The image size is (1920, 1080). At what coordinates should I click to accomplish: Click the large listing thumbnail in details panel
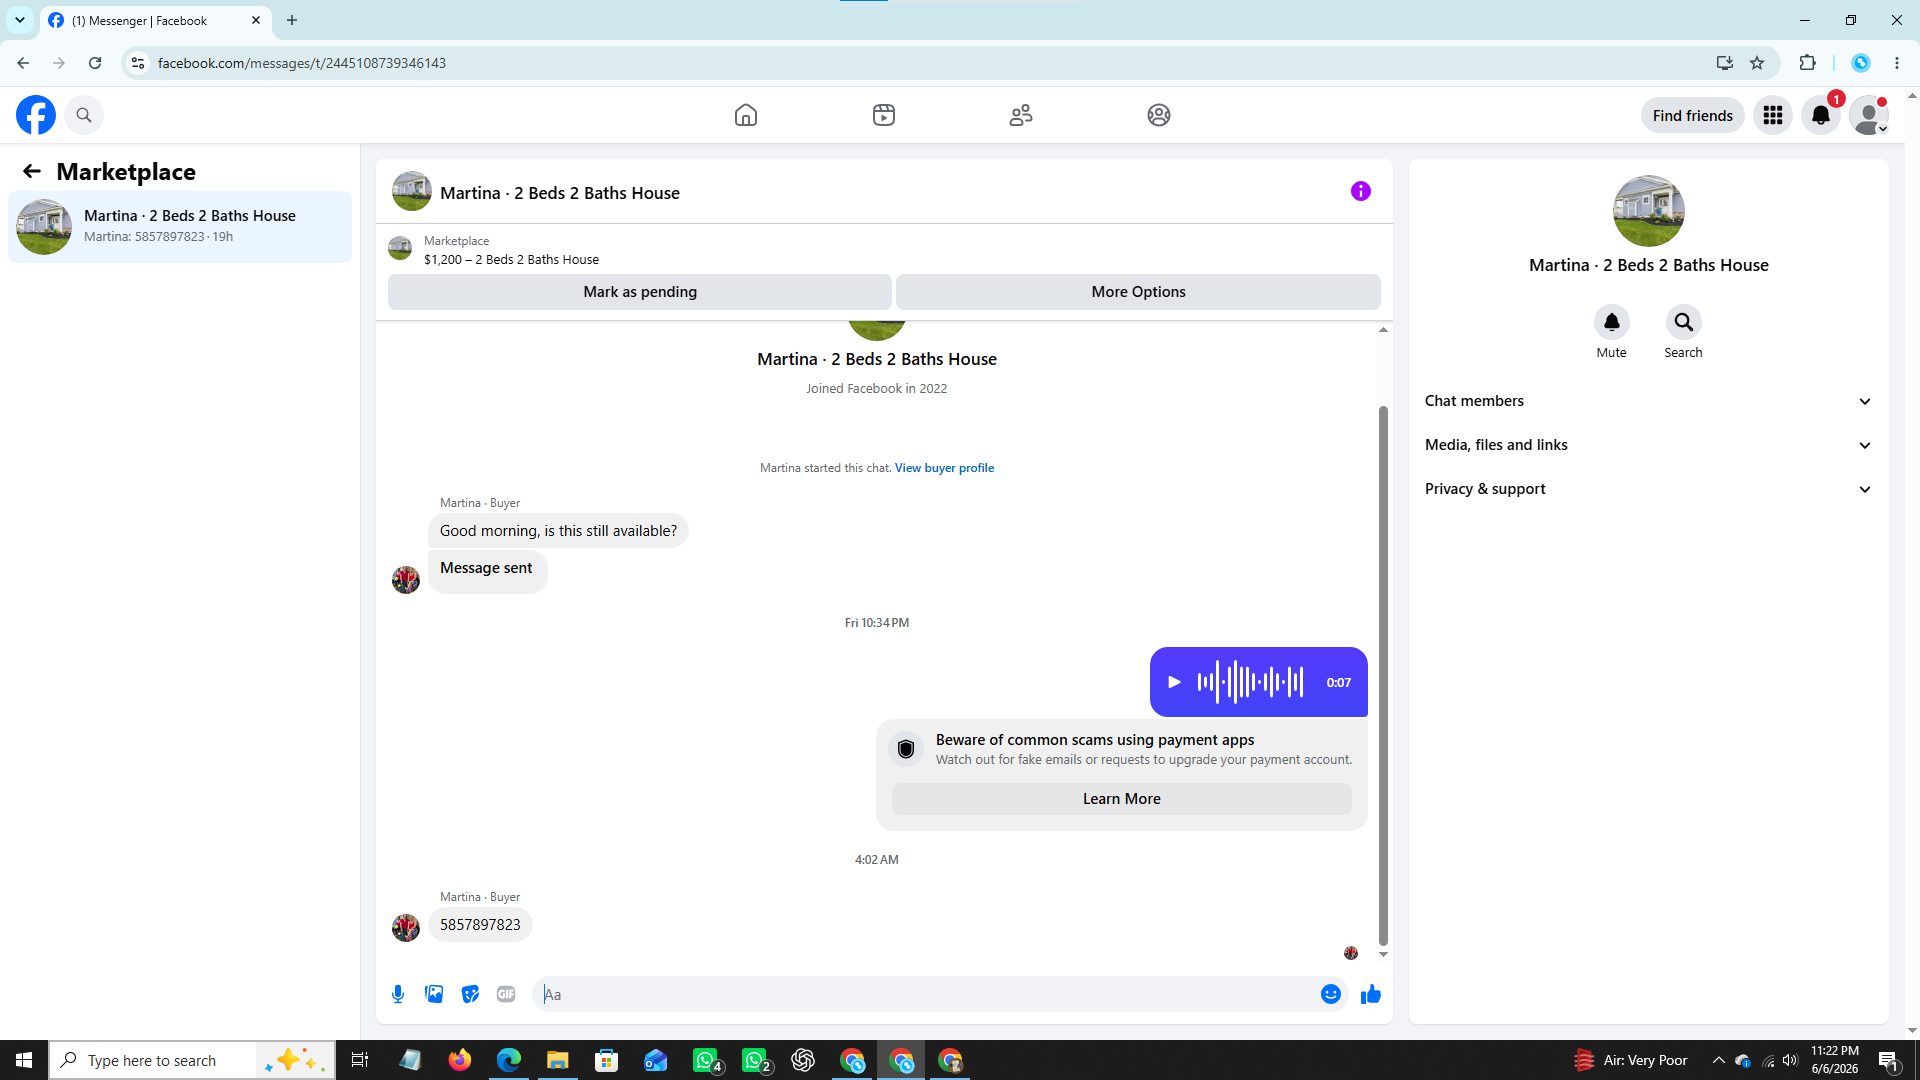click(1649, 211)
